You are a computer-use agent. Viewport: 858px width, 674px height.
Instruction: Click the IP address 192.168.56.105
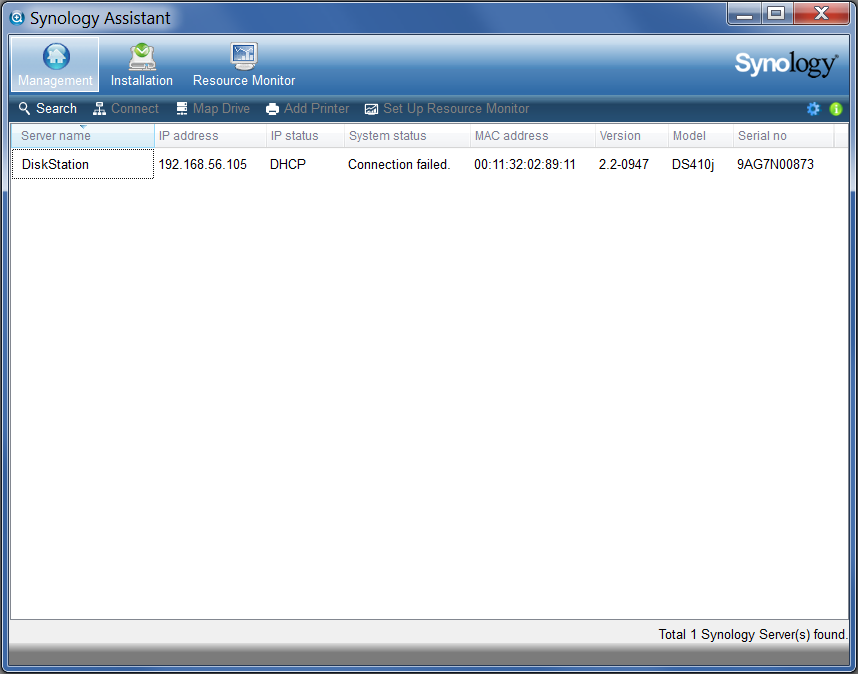click(x=202, y=164)
